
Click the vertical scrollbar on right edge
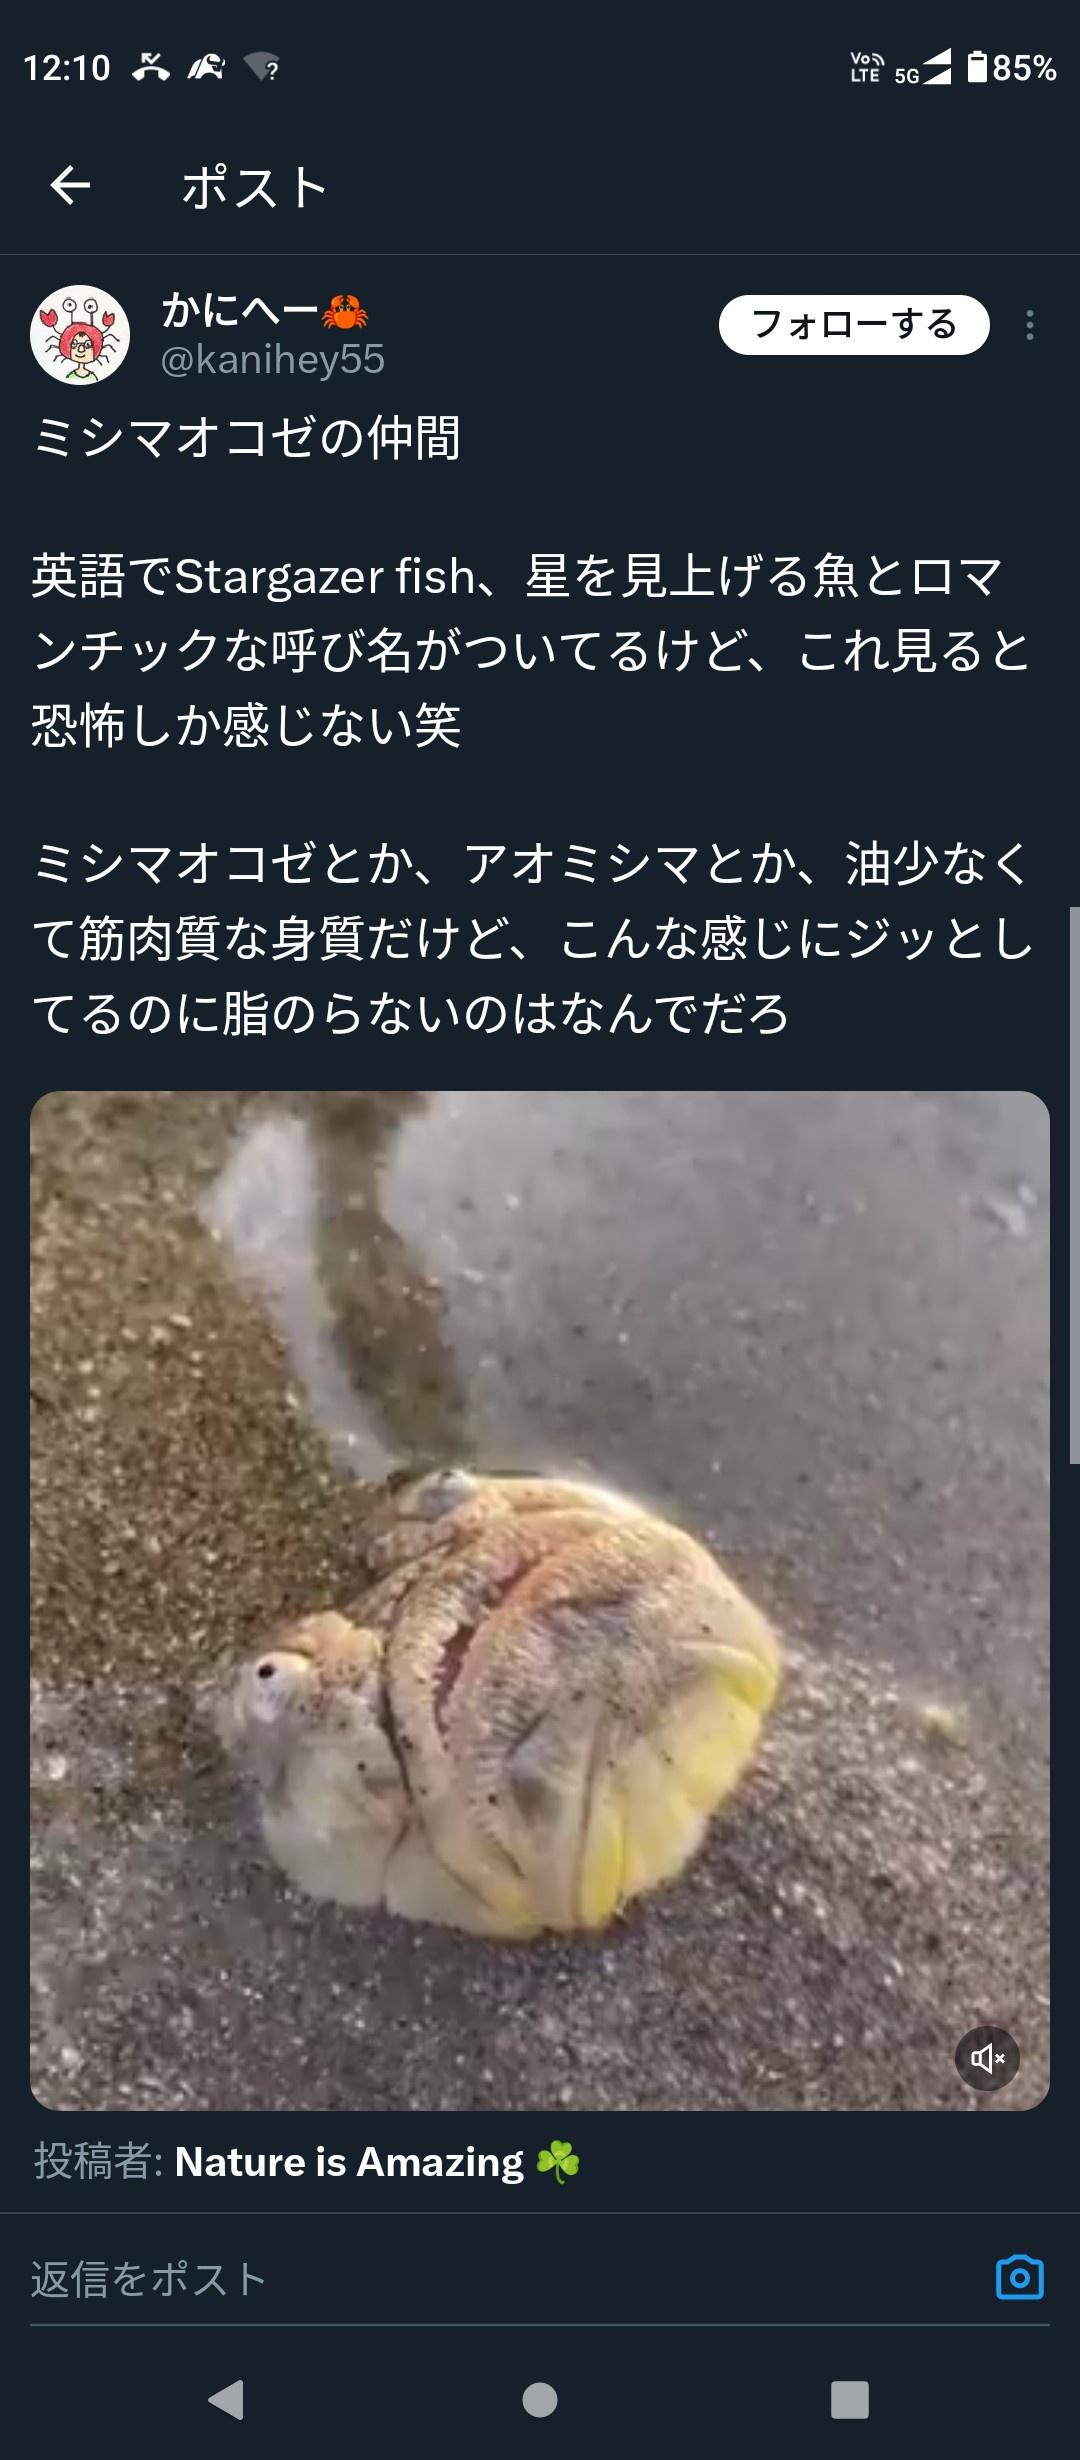click(x=1074, y=1185)
